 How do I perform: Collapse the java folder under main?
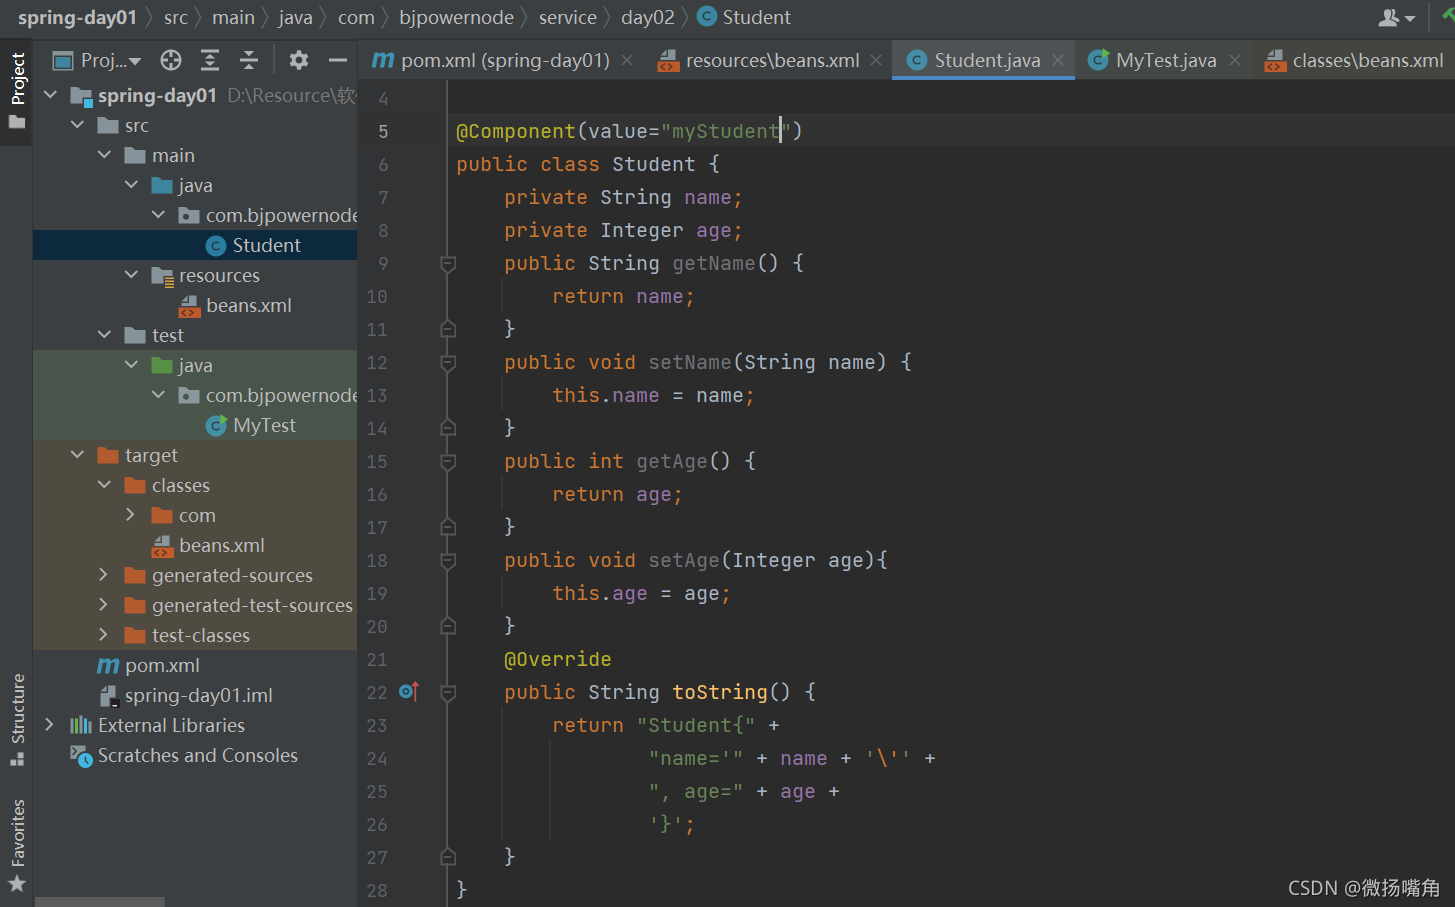coord(132,185)
